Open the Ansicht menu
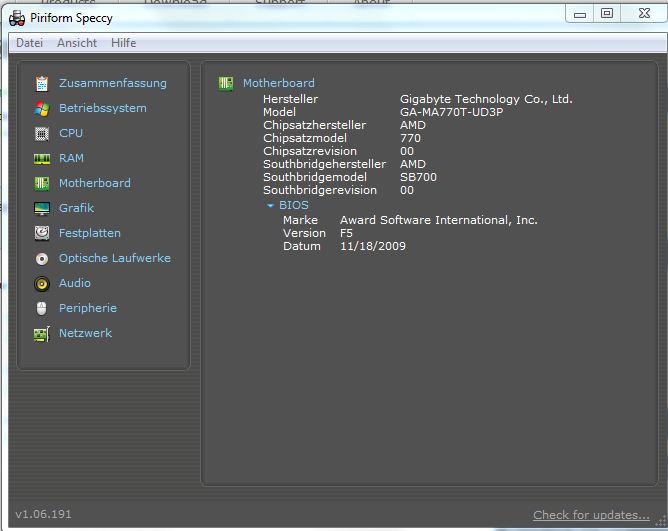The width and height of the screenshot is (668, 531). (77, 43)
